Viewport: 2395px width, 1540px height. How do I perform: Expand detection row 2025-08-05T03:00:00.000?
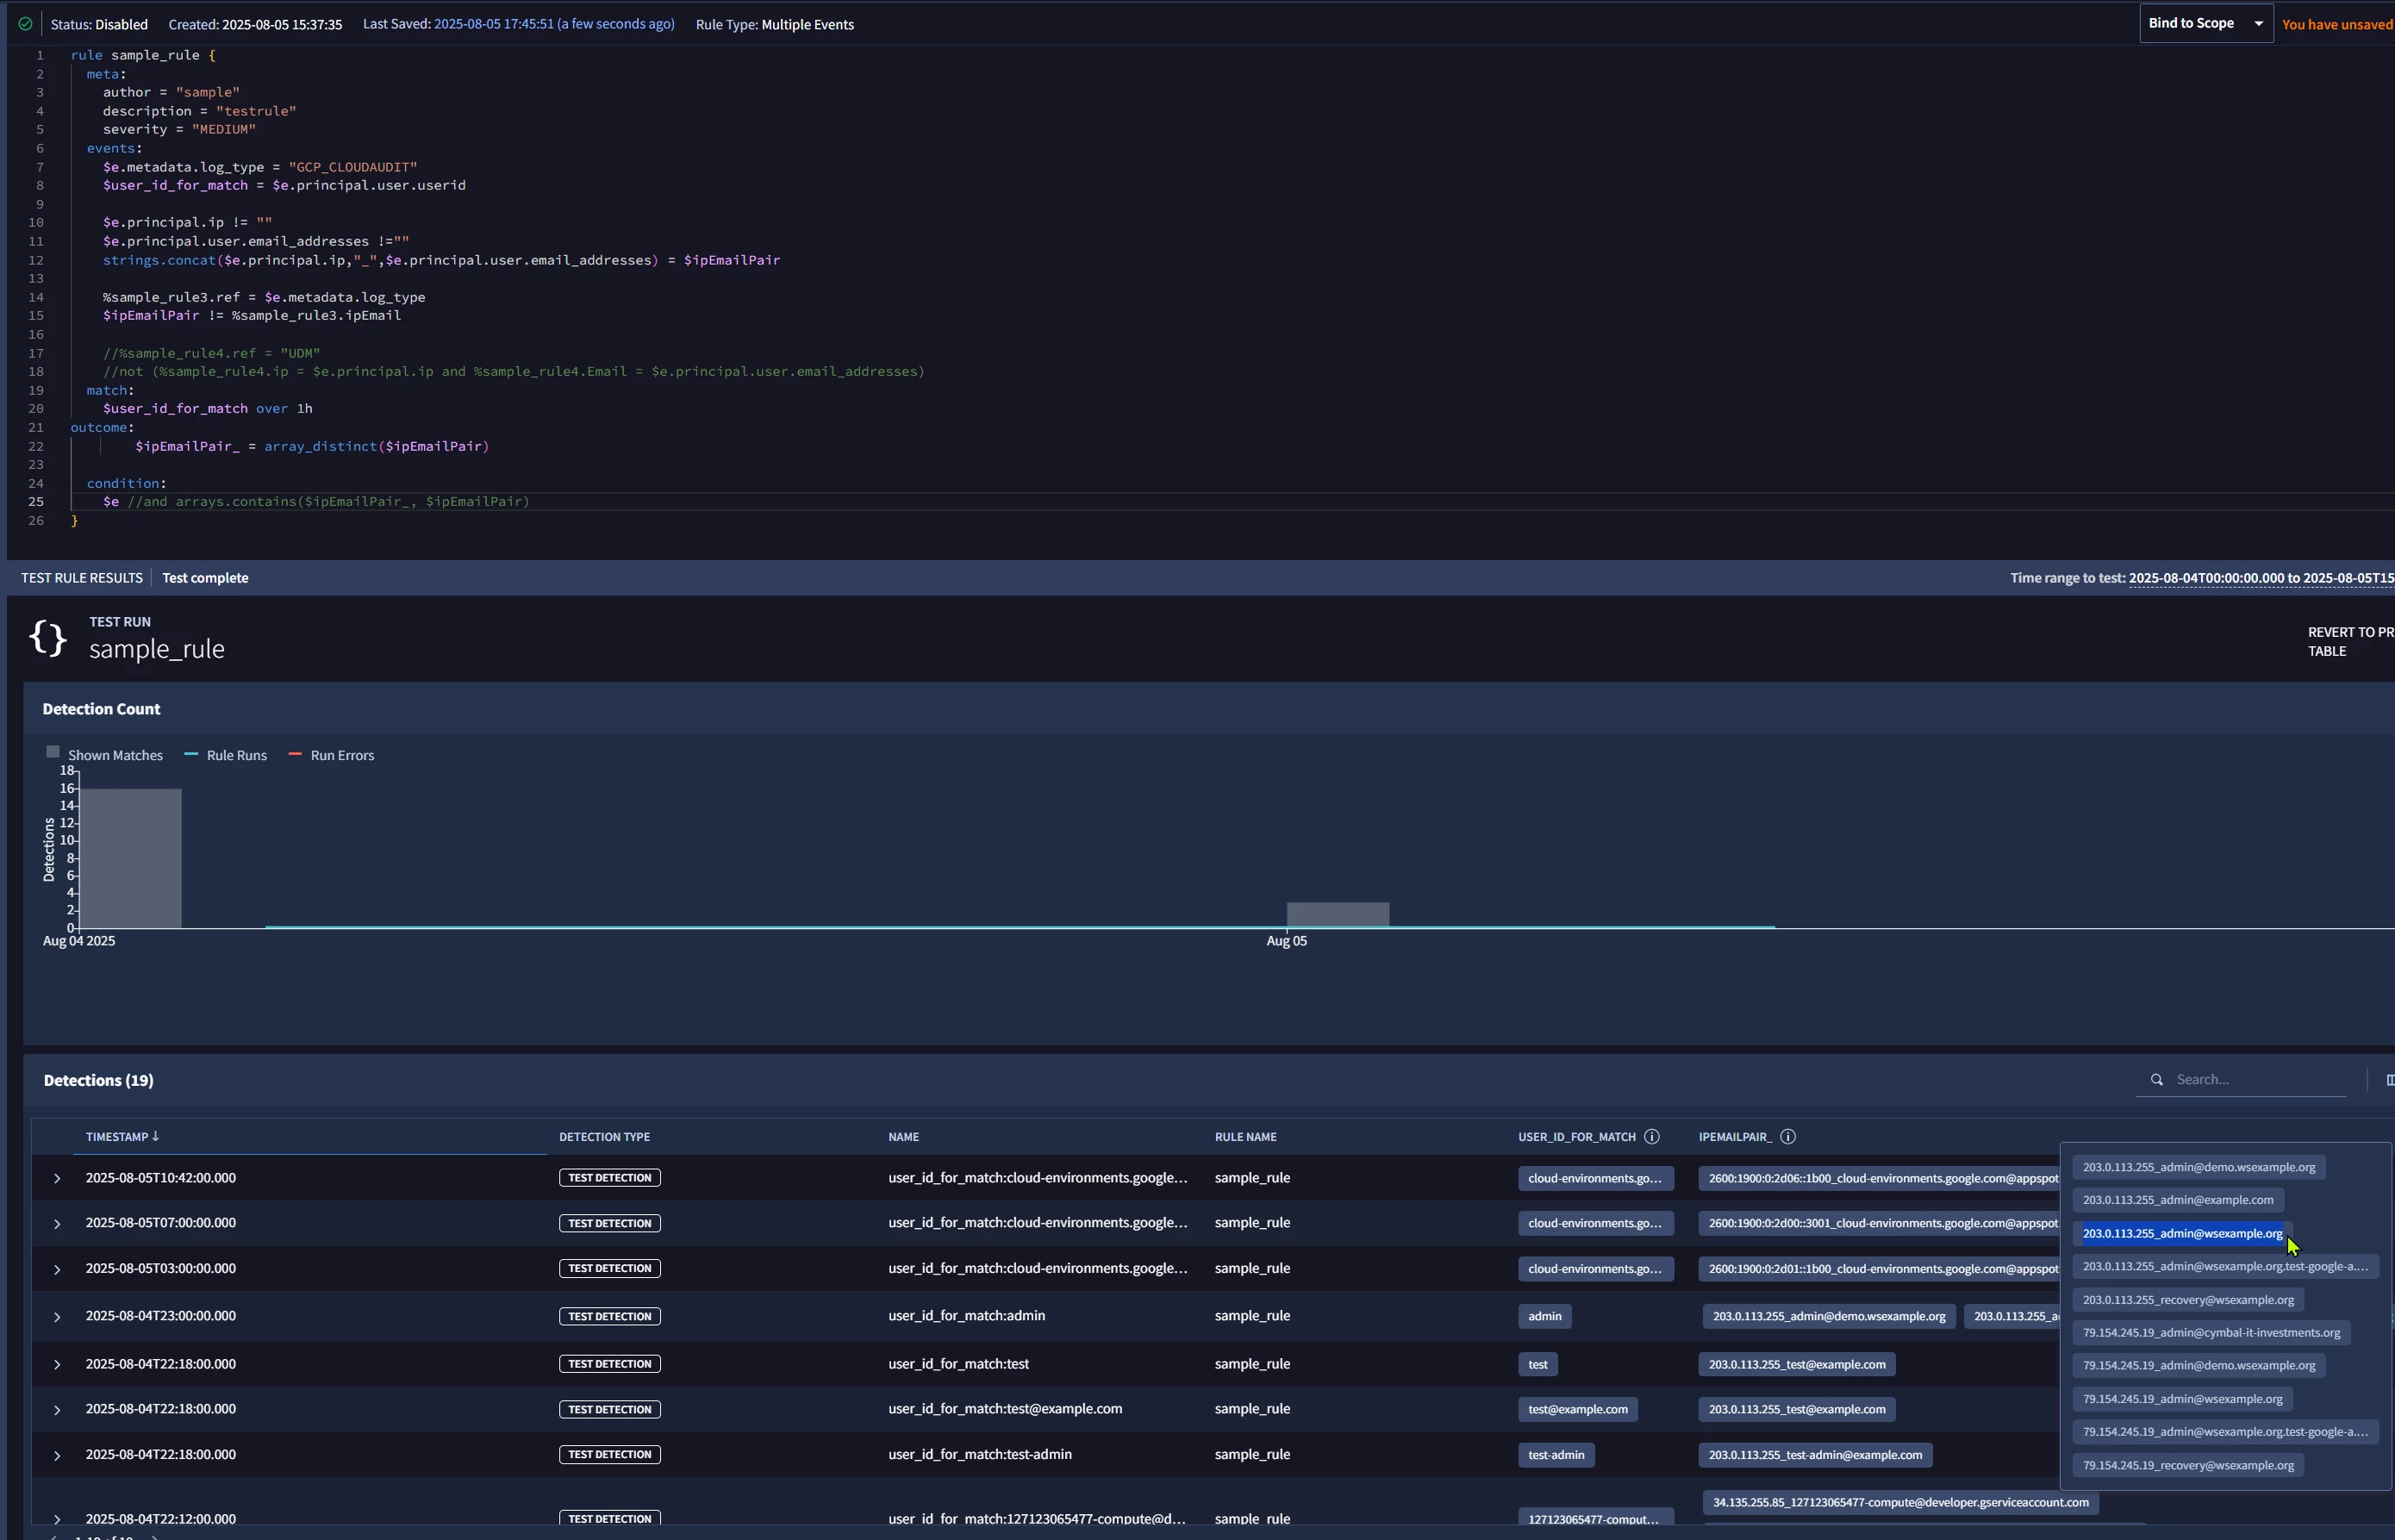click(57, 1269)
